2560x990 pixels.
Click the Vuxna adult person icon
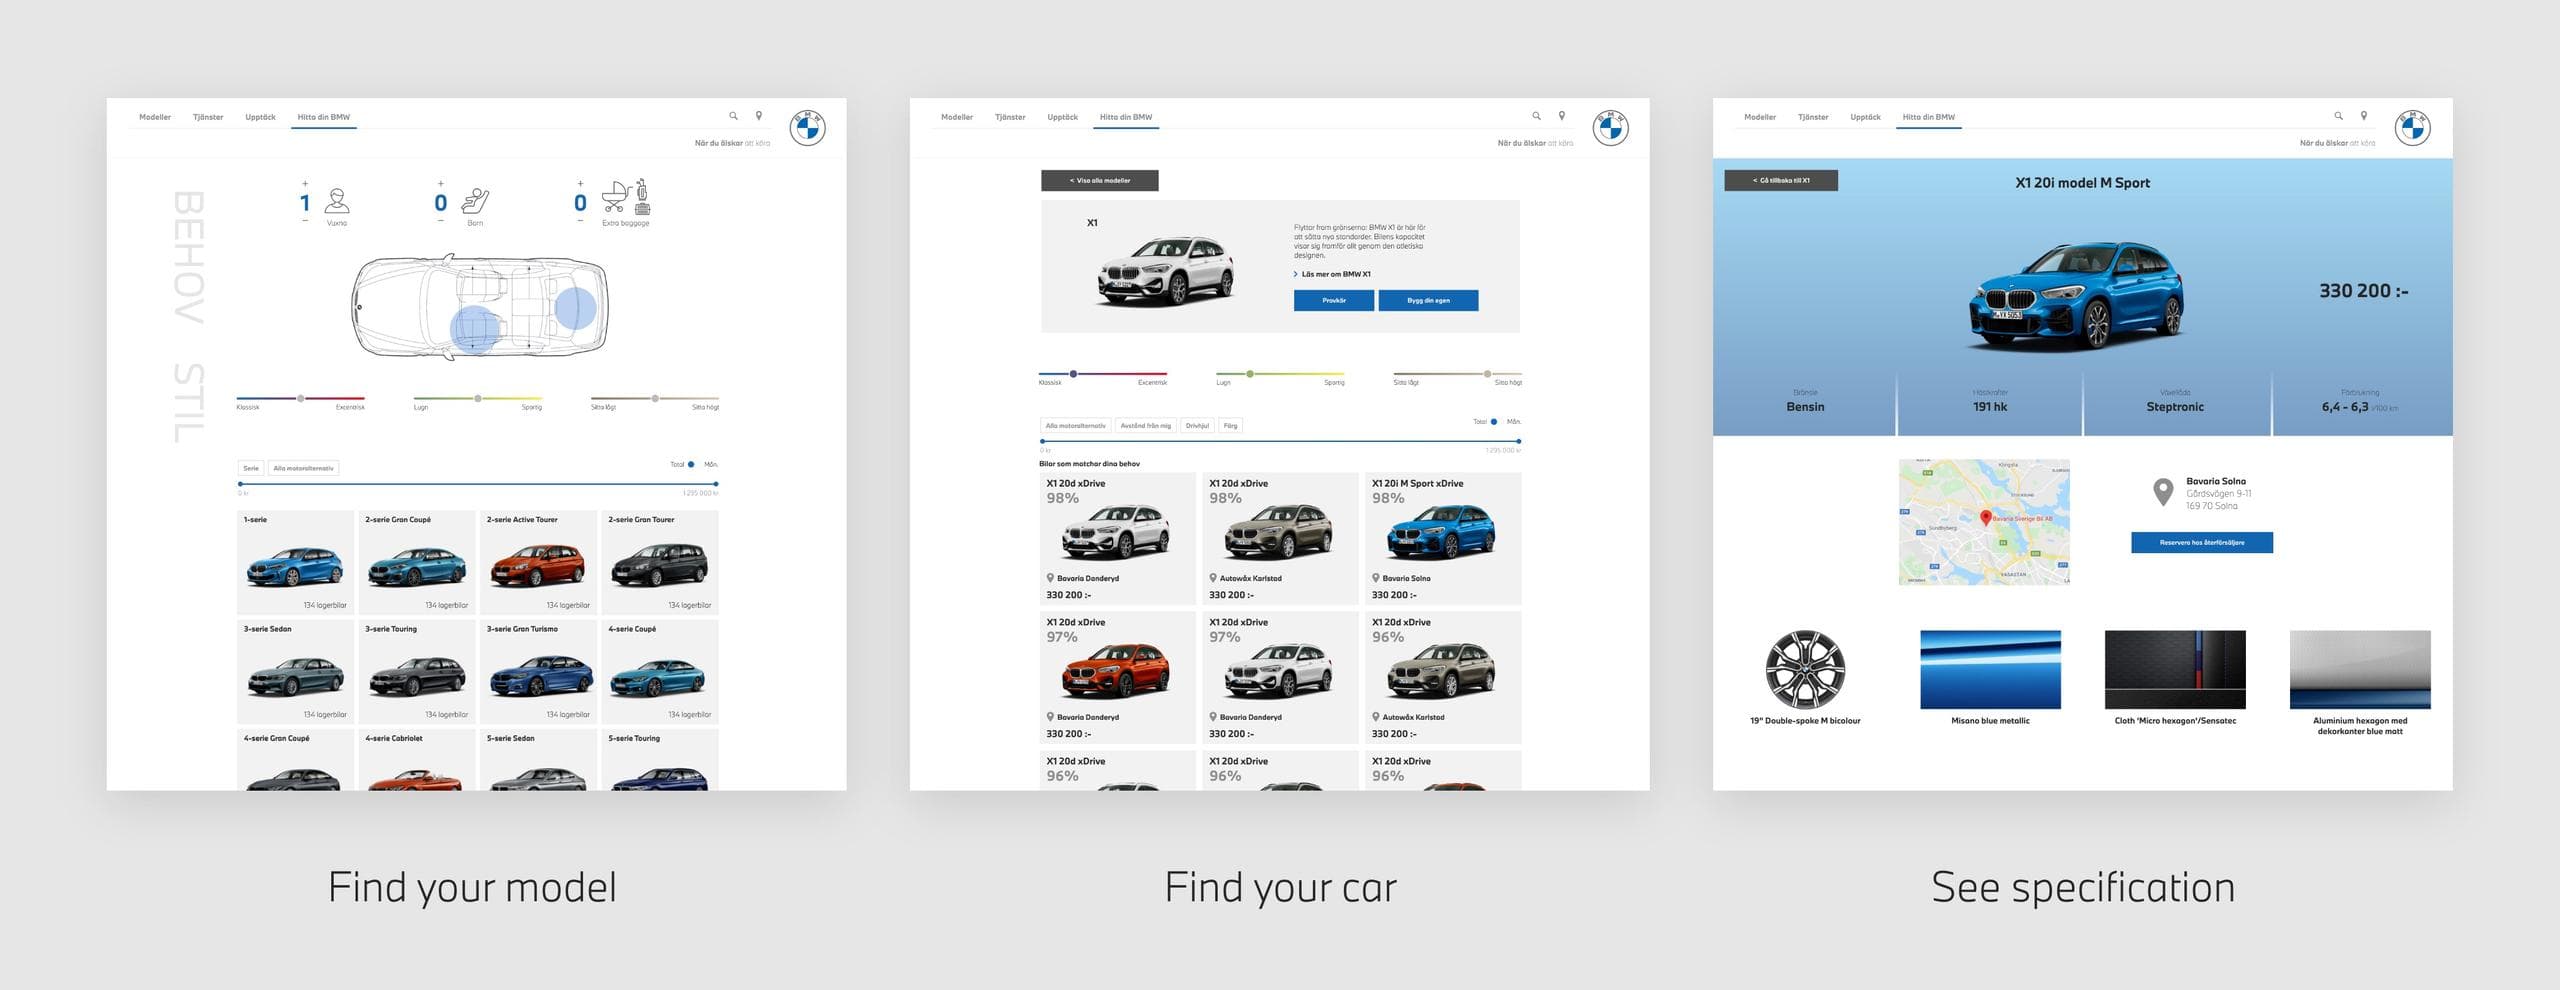[x=337, y=200]
